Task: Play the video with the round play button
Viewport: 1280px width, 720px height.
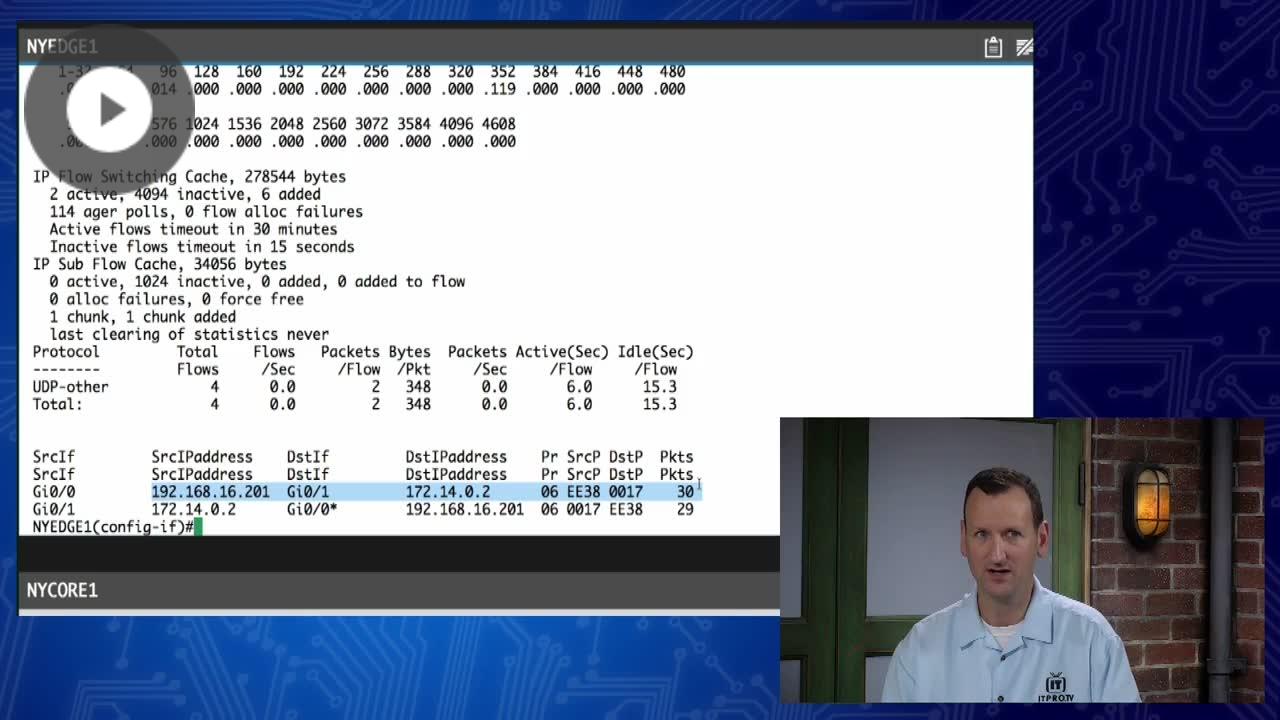Action: pos(109,109)
